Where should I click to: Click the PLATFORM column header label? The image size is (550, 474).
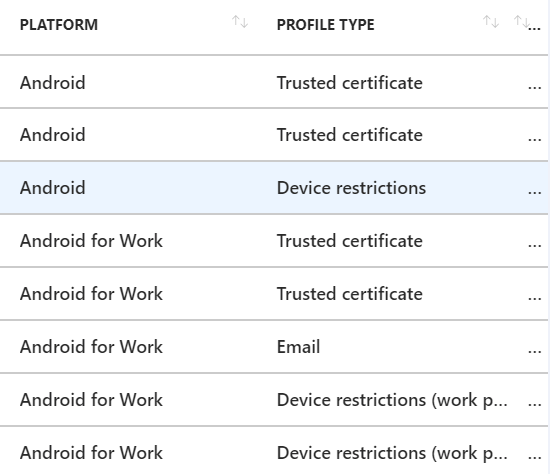(59, 25)
